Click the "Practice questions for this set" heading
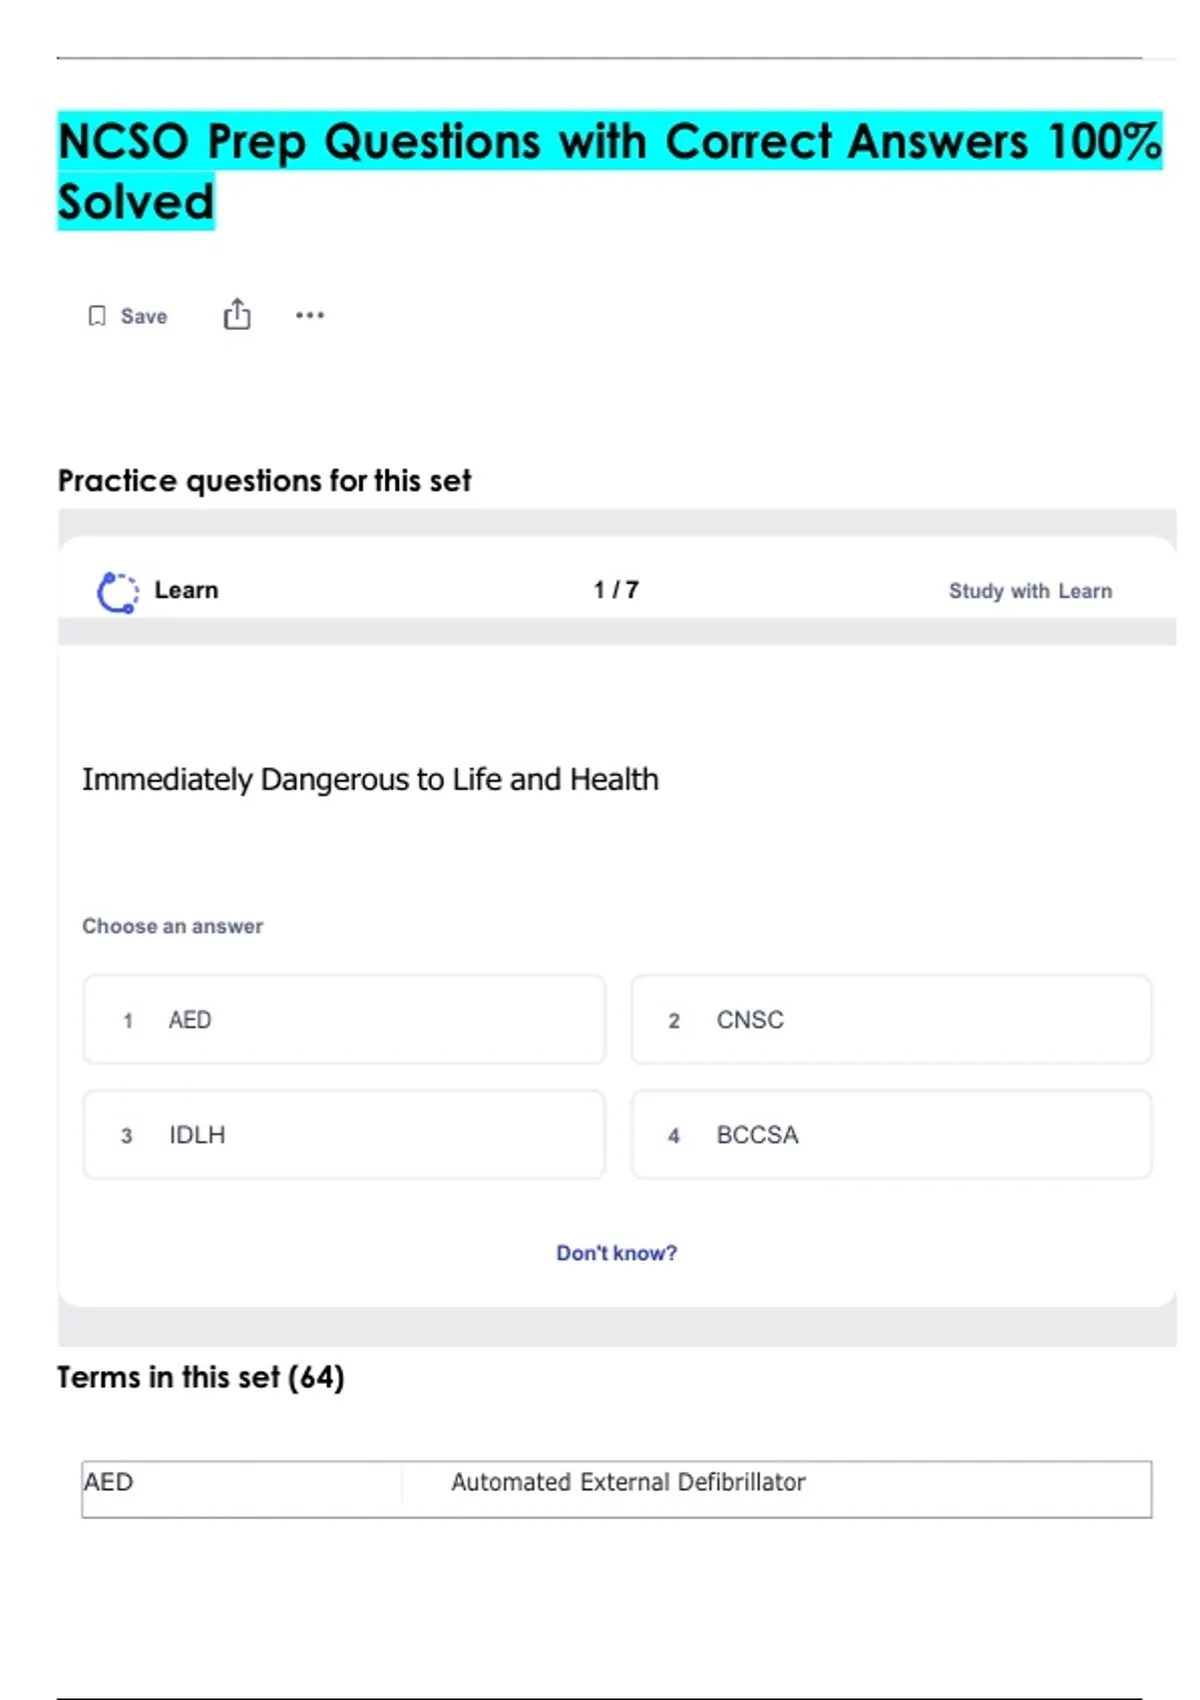The width and height of the screenshot is (1200, 1700). 264,481
